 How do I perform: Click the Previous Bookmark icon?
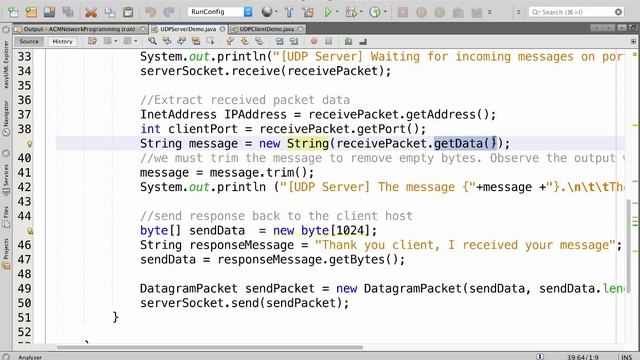[x=230, y=41]
